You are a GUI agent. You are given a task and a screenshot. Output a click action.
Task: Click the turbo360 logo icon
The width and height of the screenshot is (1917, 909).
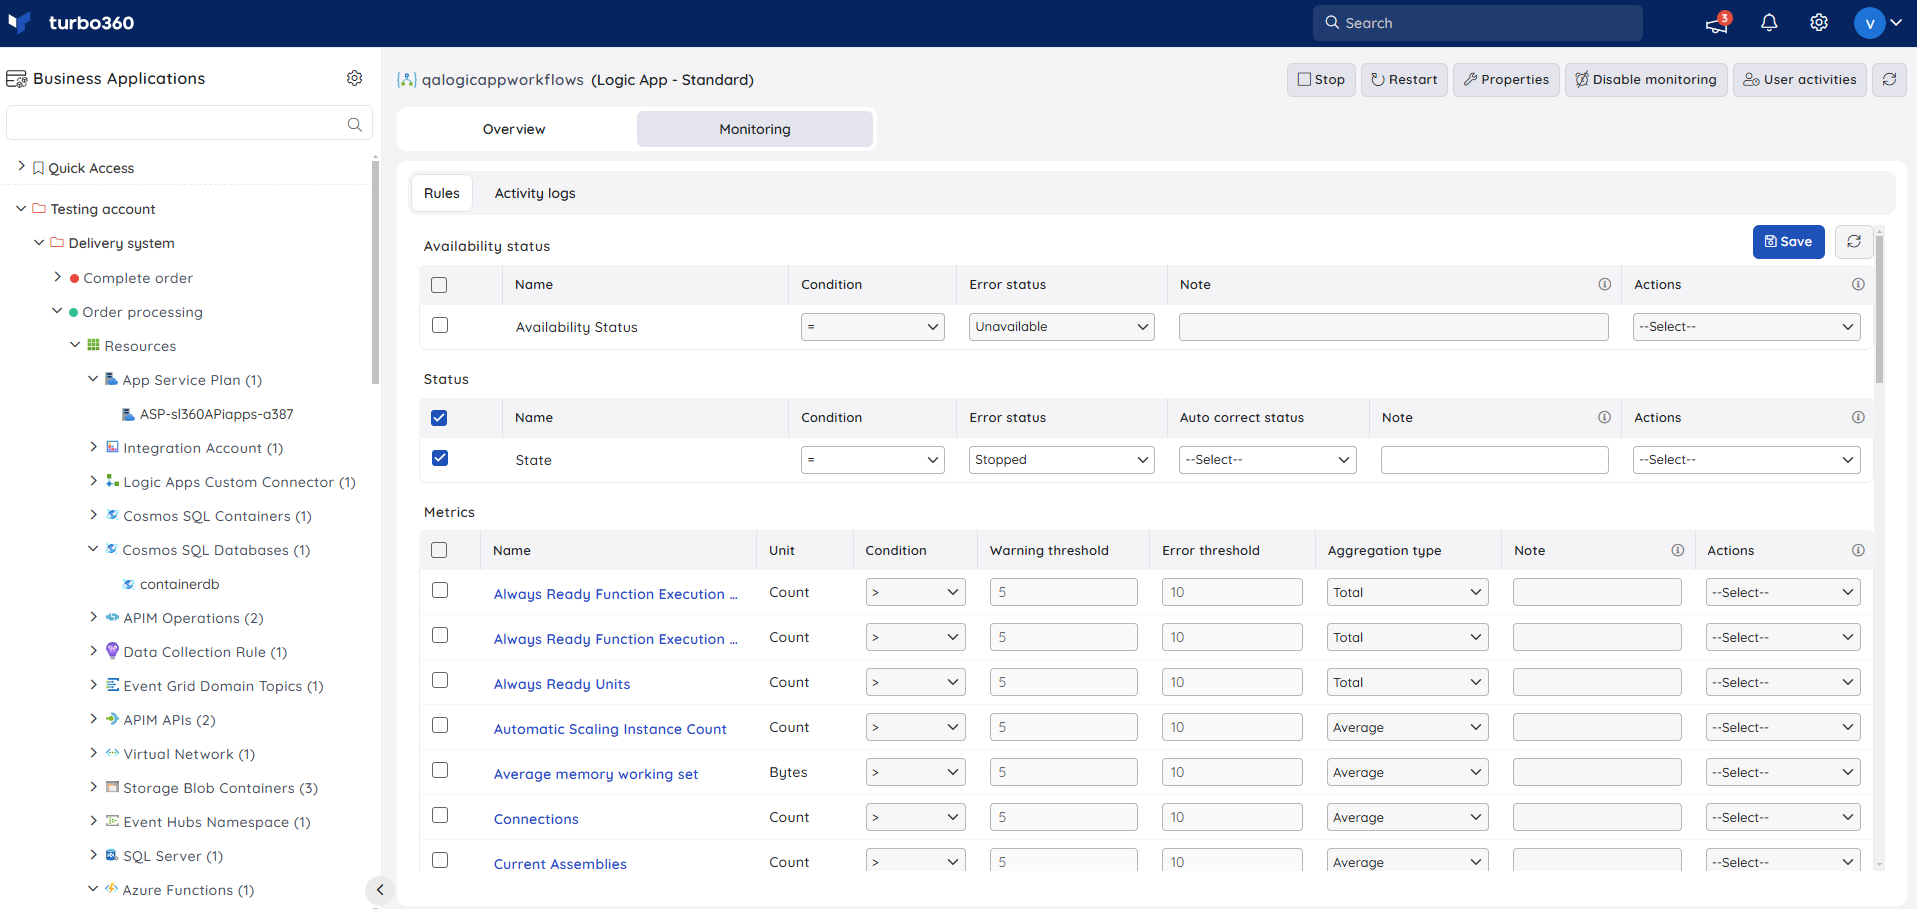coord(19,22)
